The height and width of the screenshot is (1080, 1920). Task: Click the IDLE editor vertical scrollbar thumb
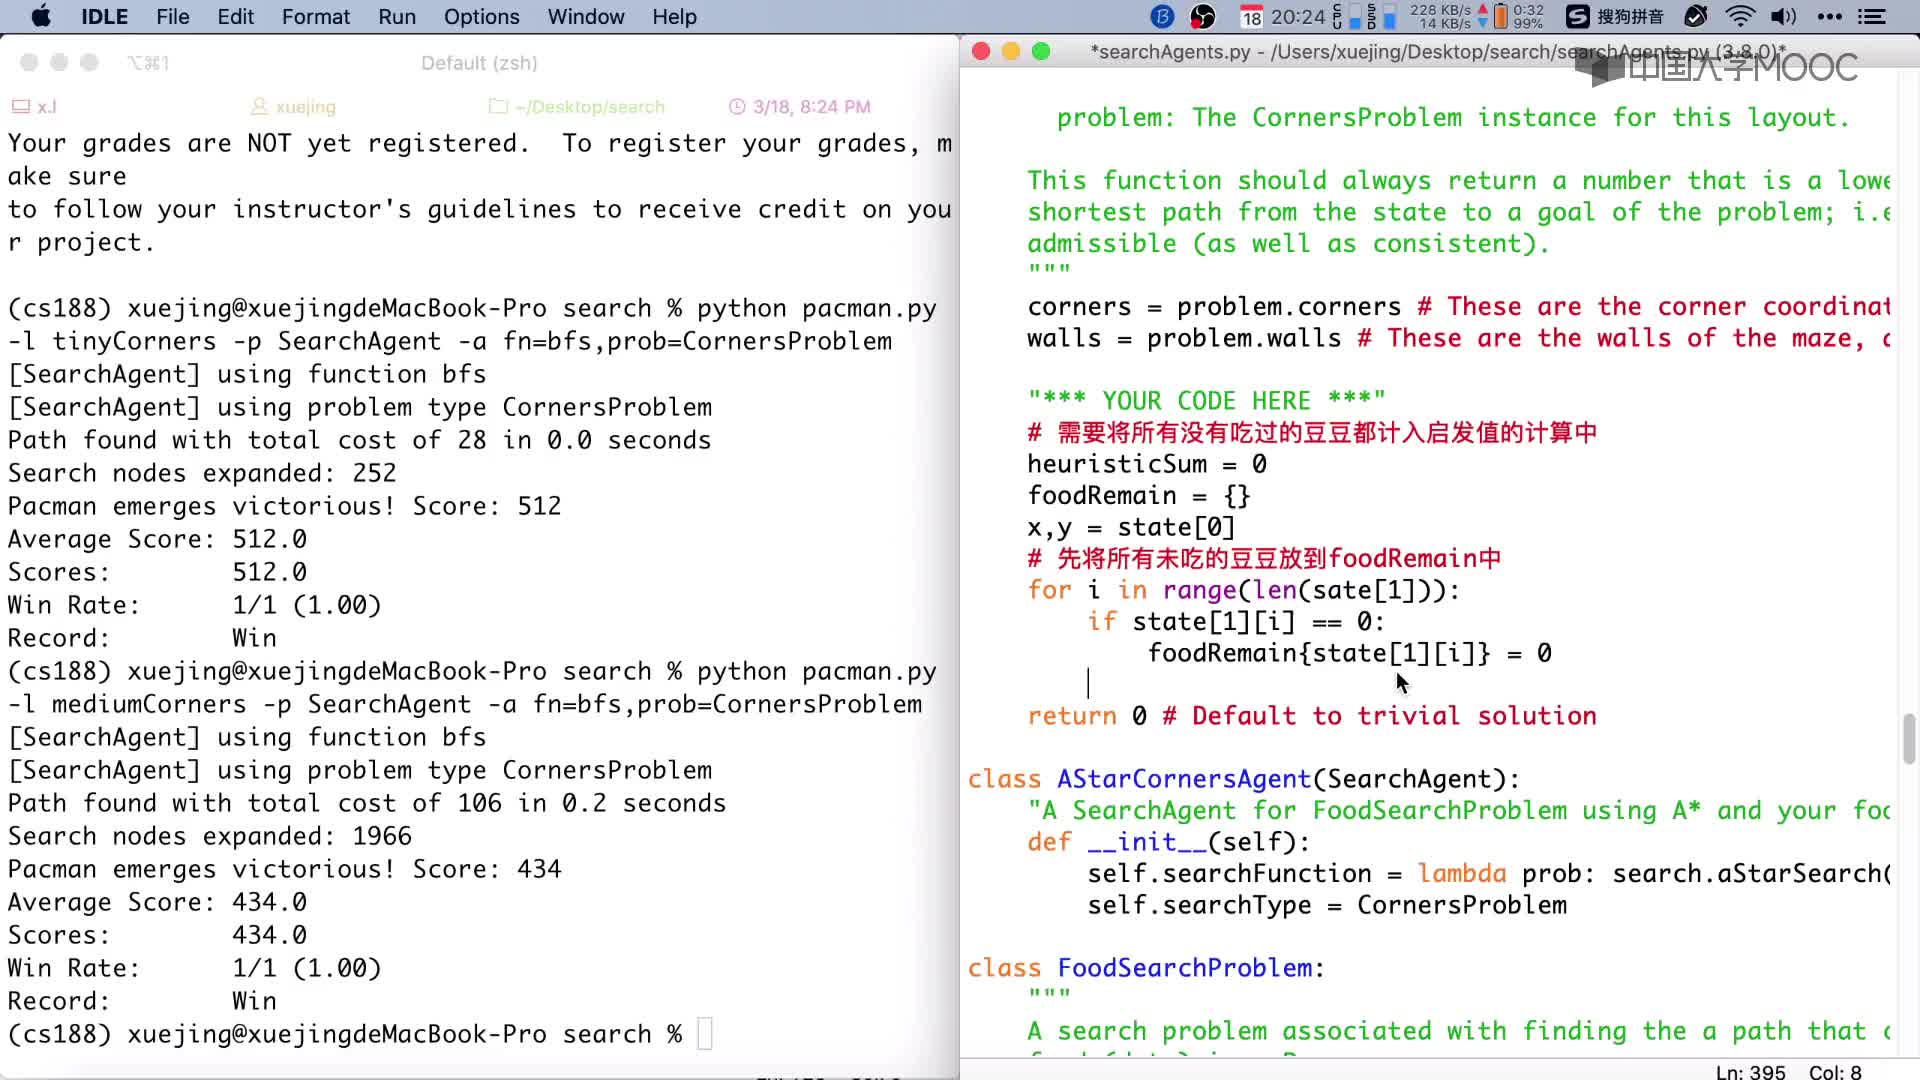[x=1909, y=739]
